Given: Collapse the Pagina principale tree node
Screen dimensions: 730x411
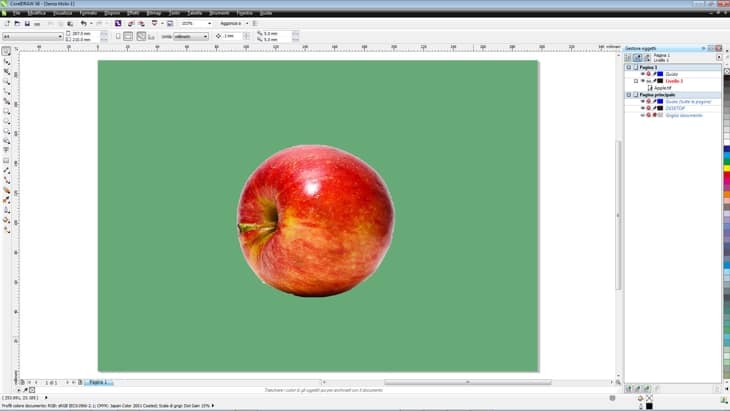Looking at the screenshot, I should (x=629, y=94).
